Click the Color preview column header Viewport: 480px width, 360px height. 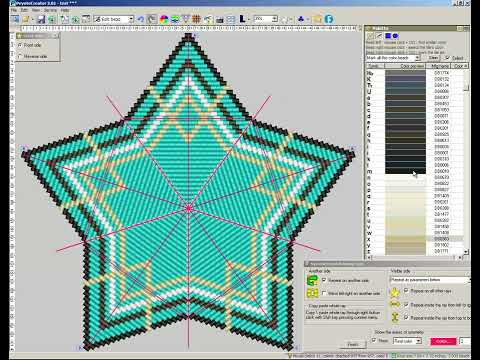pyautogui.click(x=405, y=66)
